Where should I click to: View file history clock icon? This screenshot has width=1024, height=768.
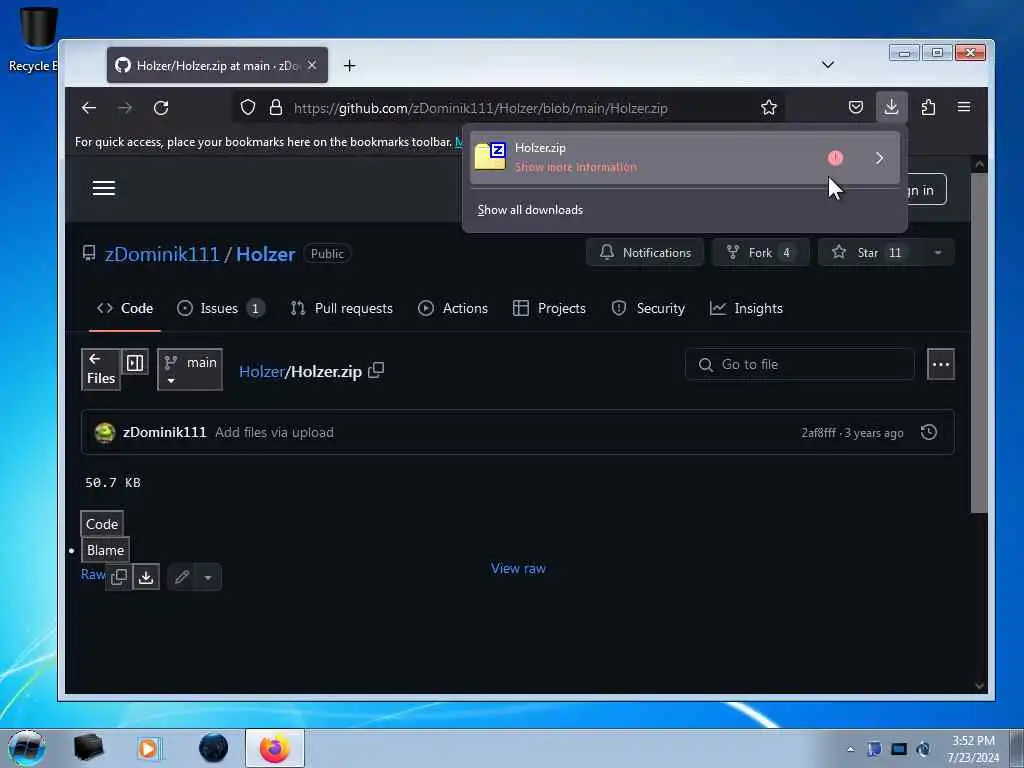tap(929, 432)
